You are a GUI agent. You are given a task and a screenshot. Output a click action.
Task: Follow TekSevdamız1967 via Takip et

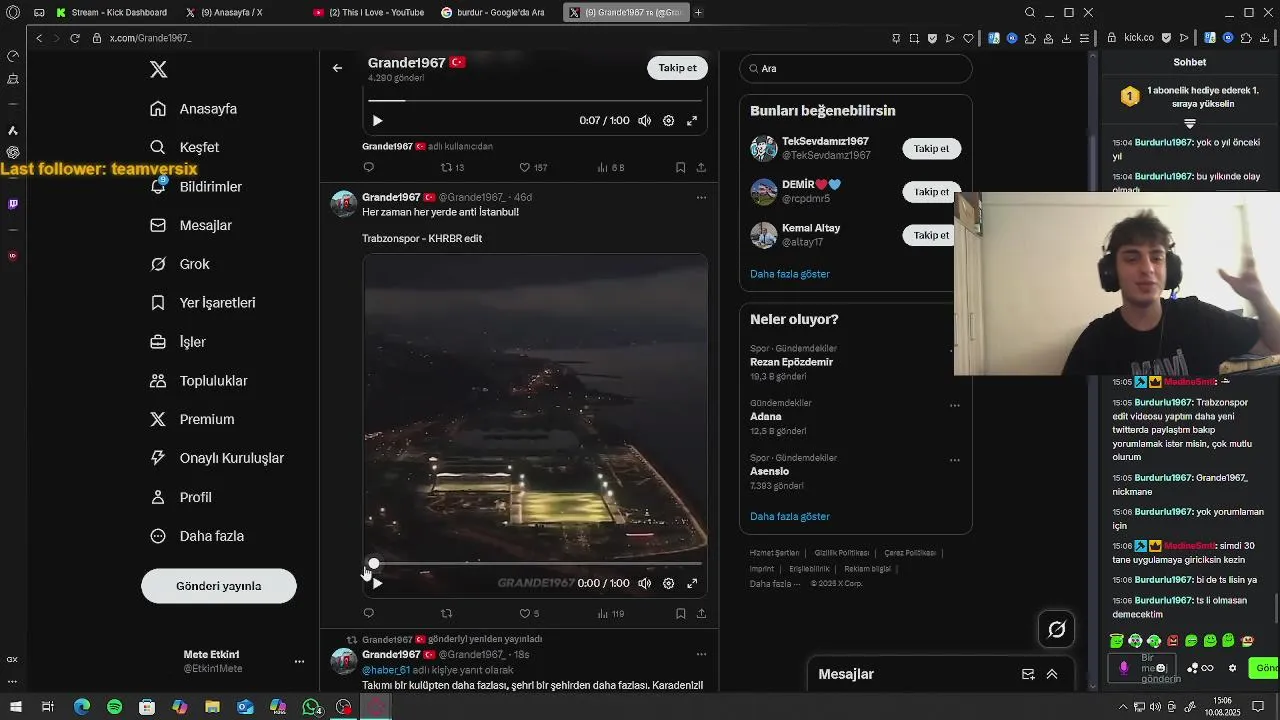click(x=931, y=148)
